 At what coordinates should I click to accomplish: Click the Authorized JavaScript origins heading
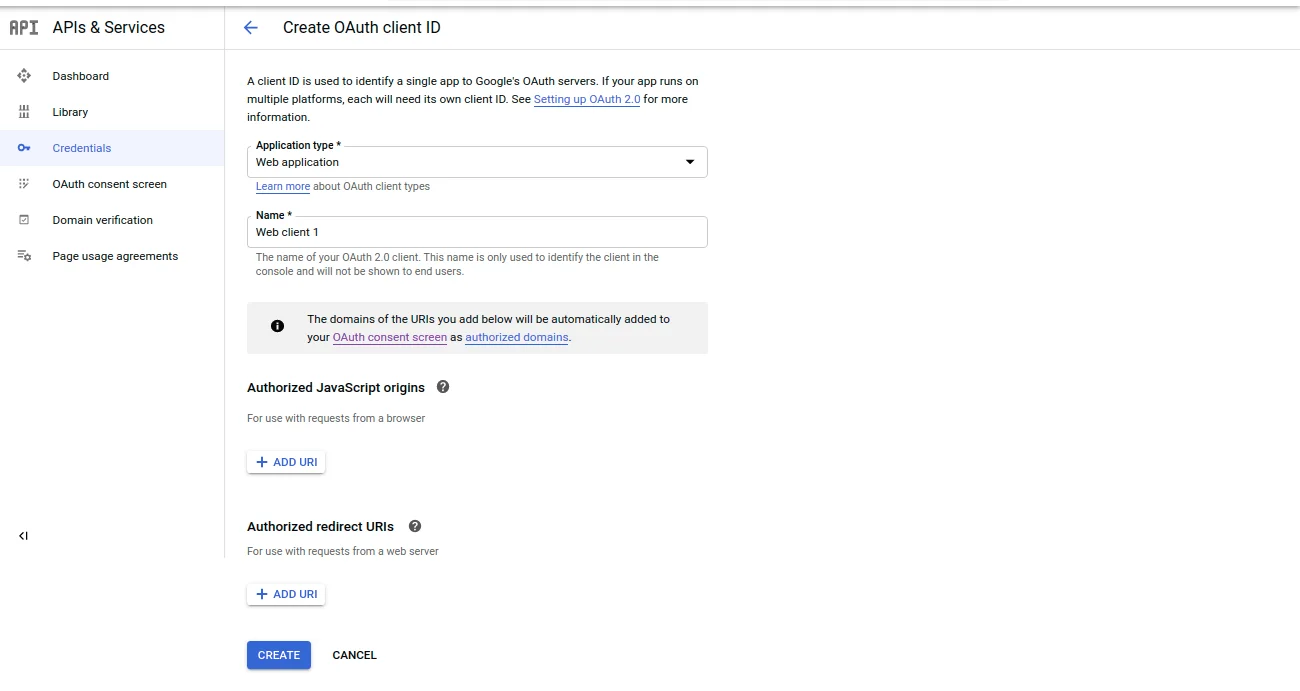(x=336, y=387)
